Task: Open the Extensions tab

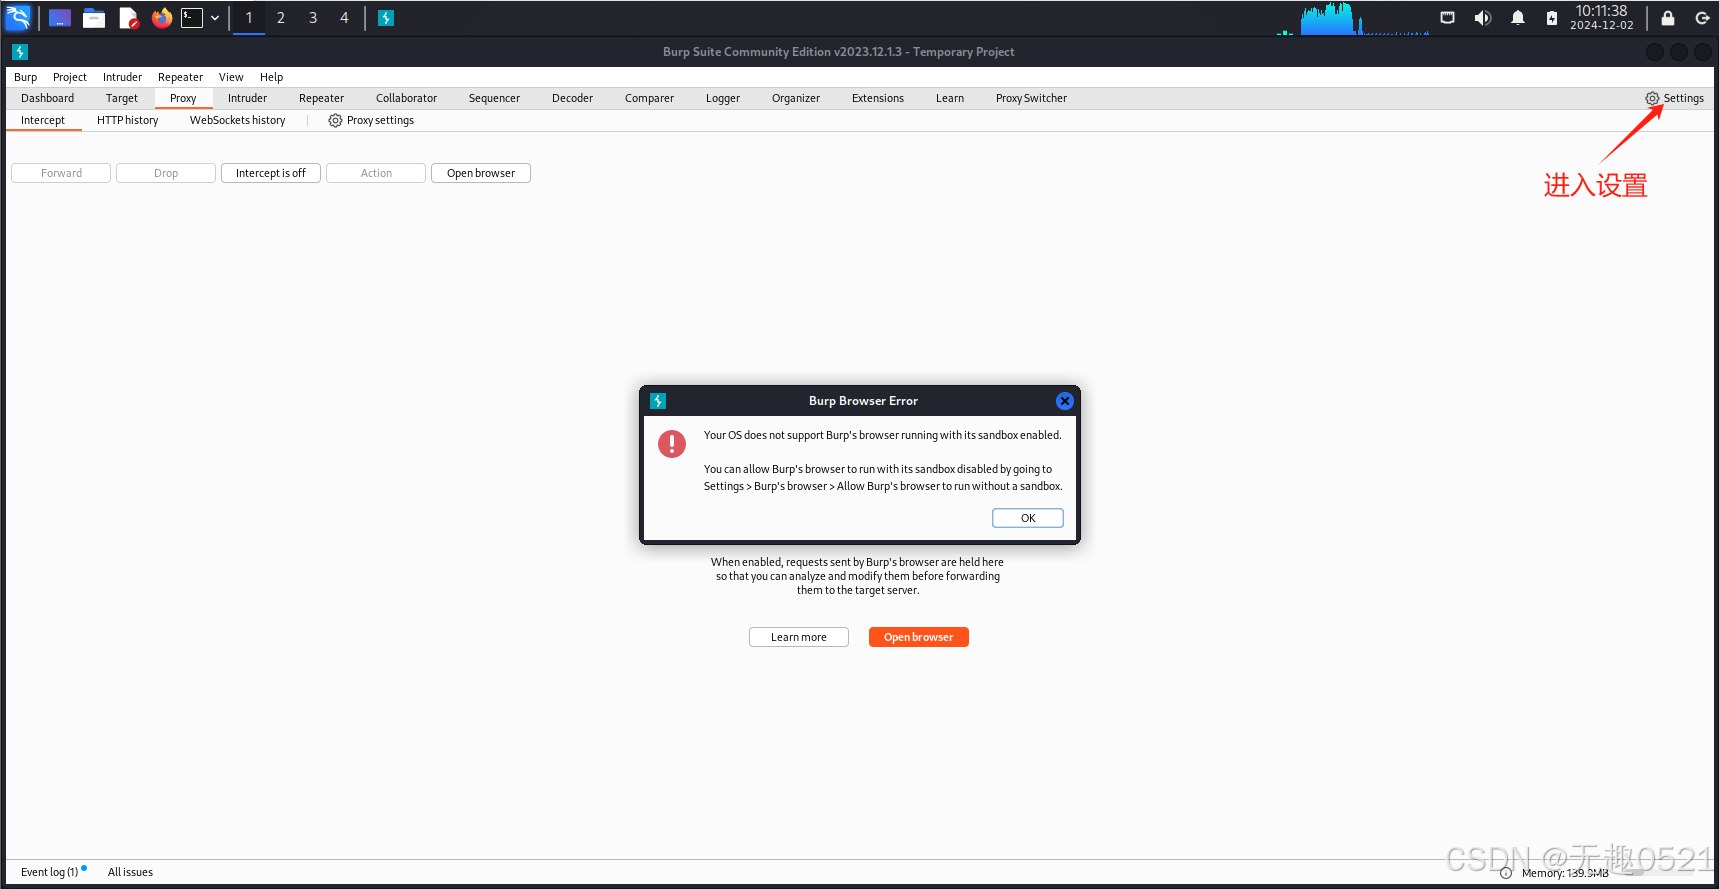Action: click(x=878, y=98)
